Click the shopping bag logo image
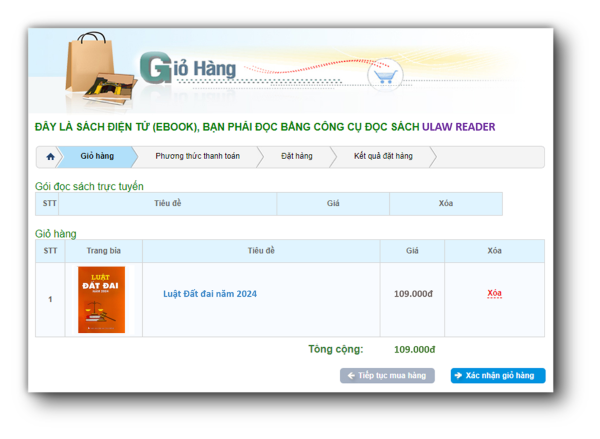 (x=100, y=70)
